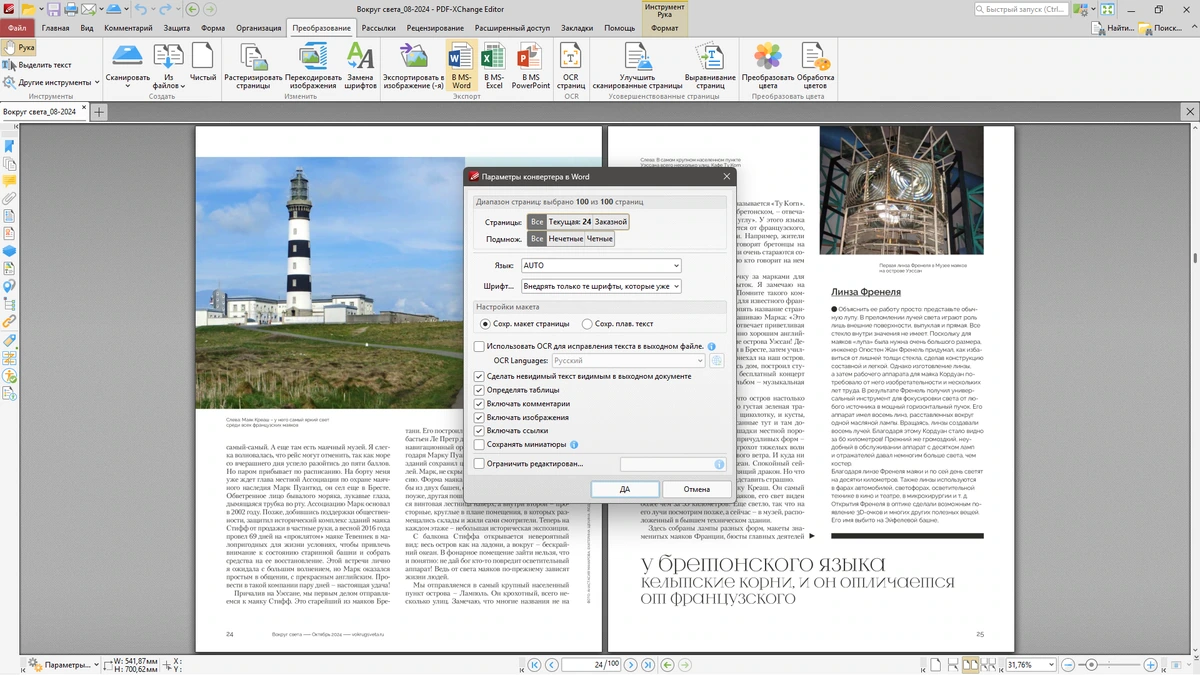The height and width of the screenshot is (675, 1200).
Task: Click the zoom in plus icon in the status bar
Action: coord(1151,665)
